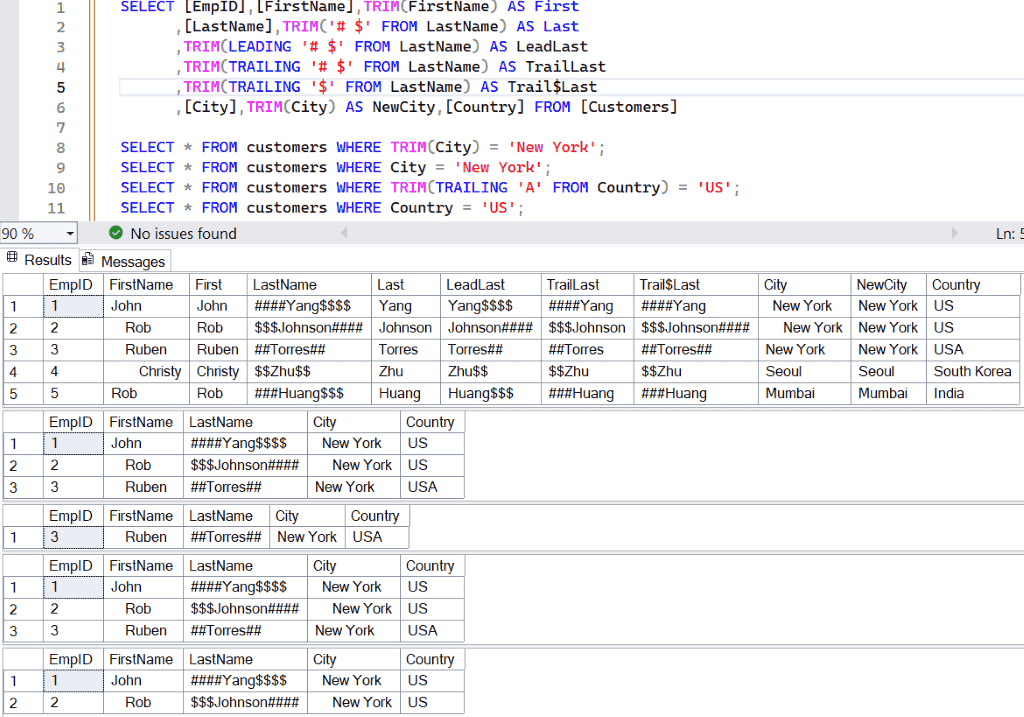Click line number 8 in the editor margin

coord(60,148)
